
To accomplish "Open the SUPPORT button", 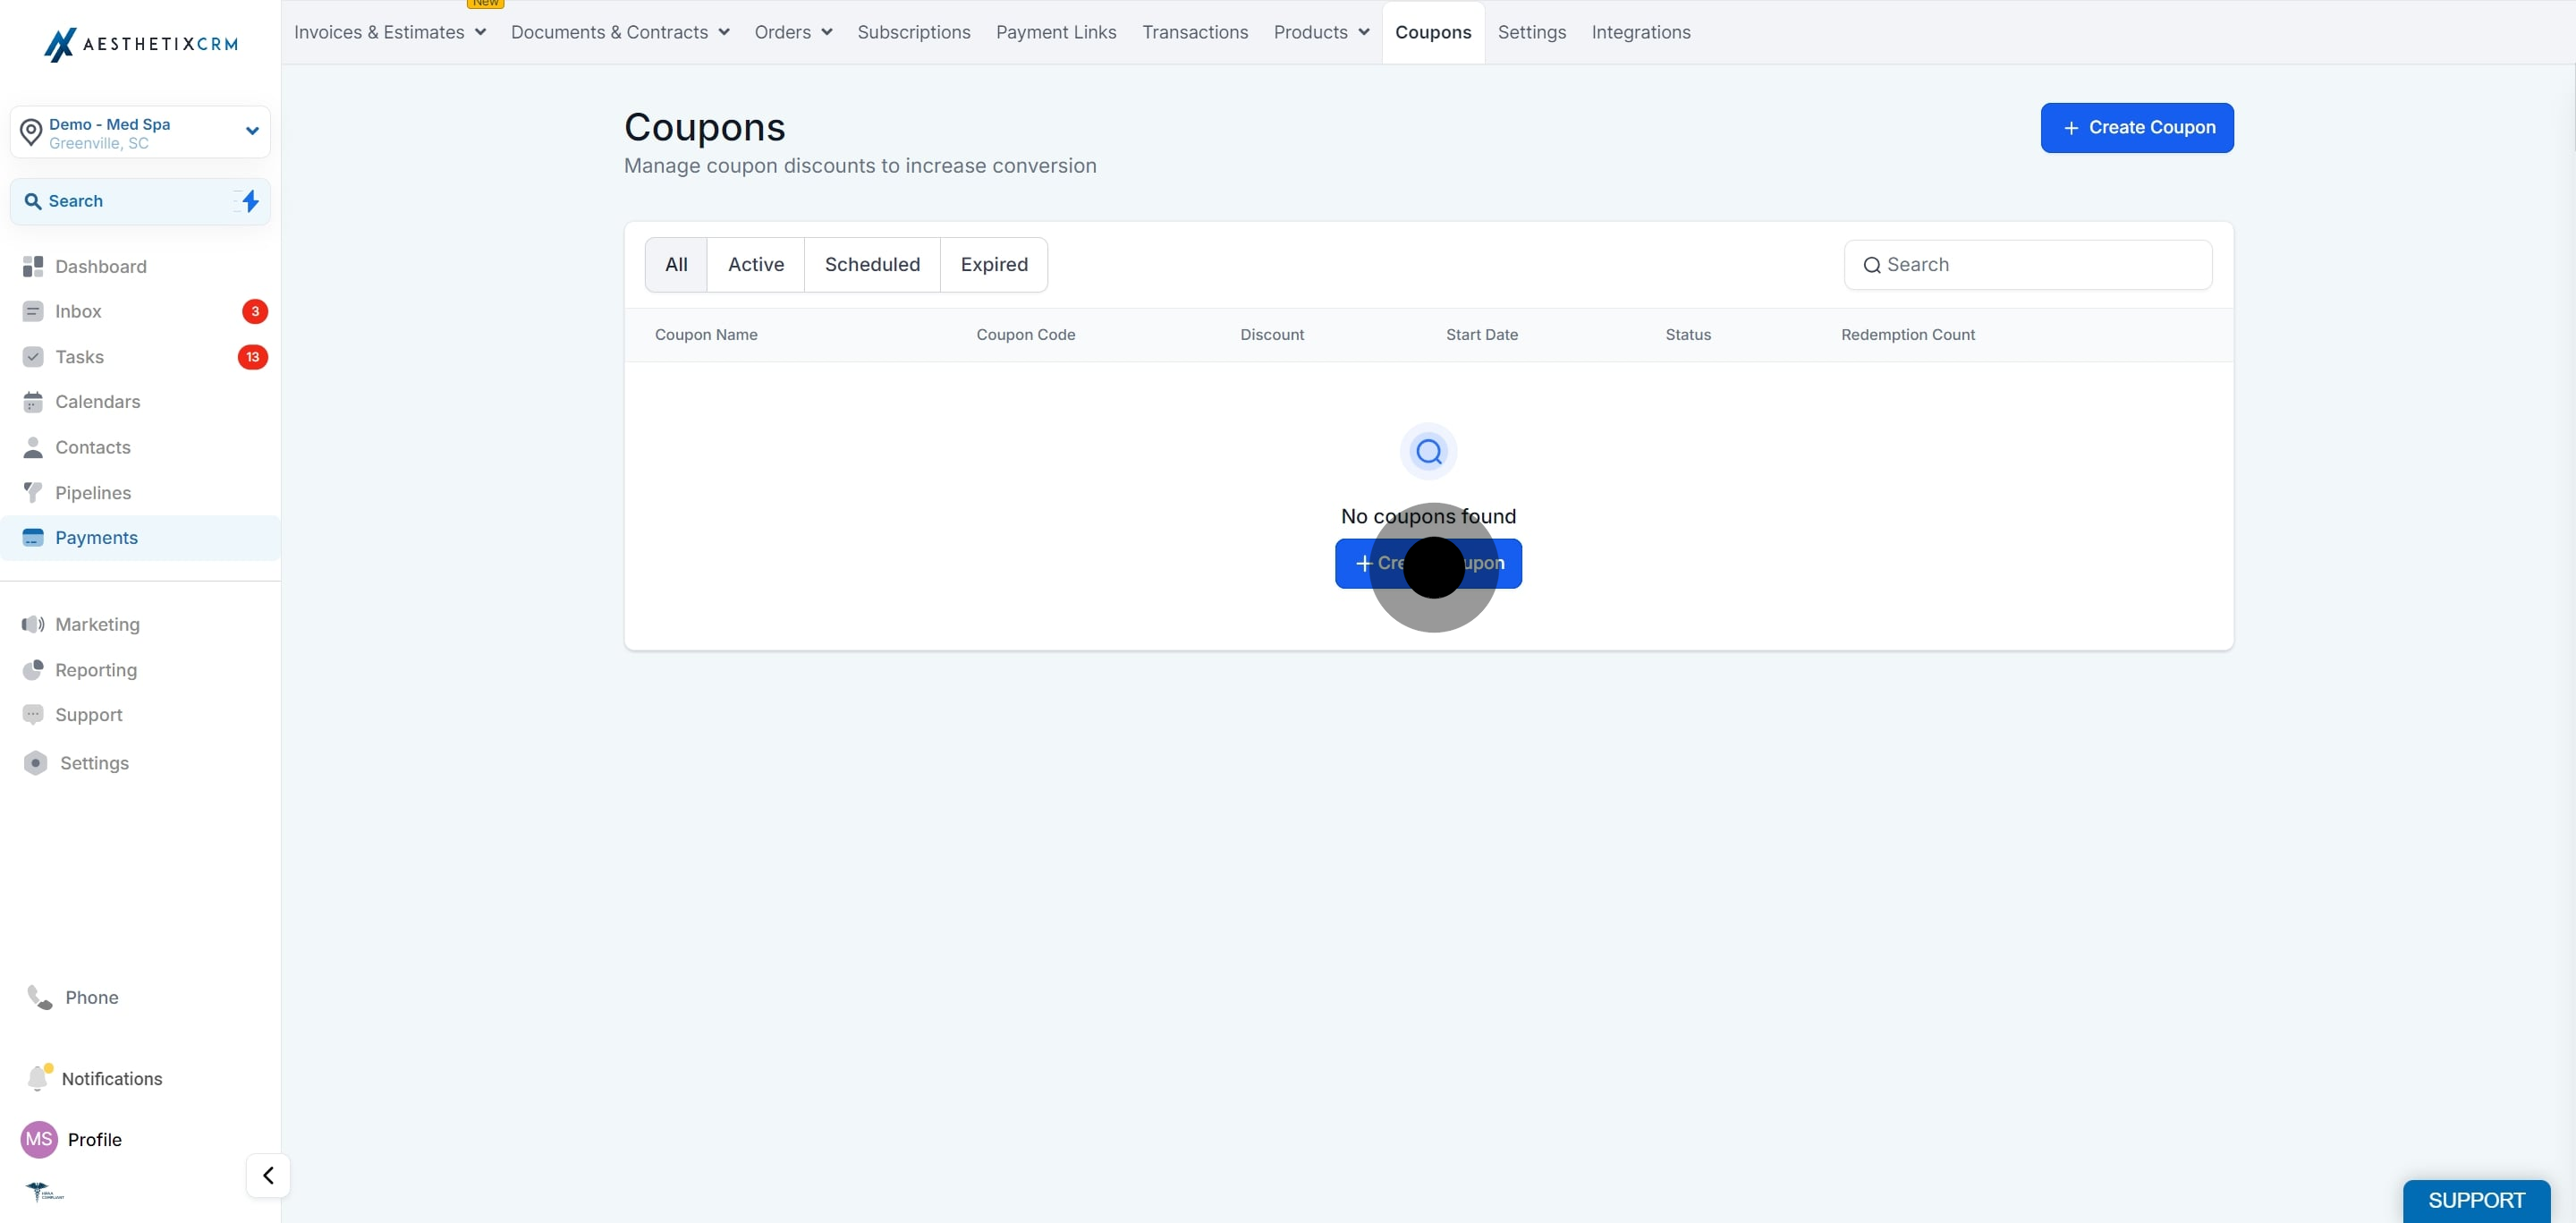I will (x=2476, y=1201).
